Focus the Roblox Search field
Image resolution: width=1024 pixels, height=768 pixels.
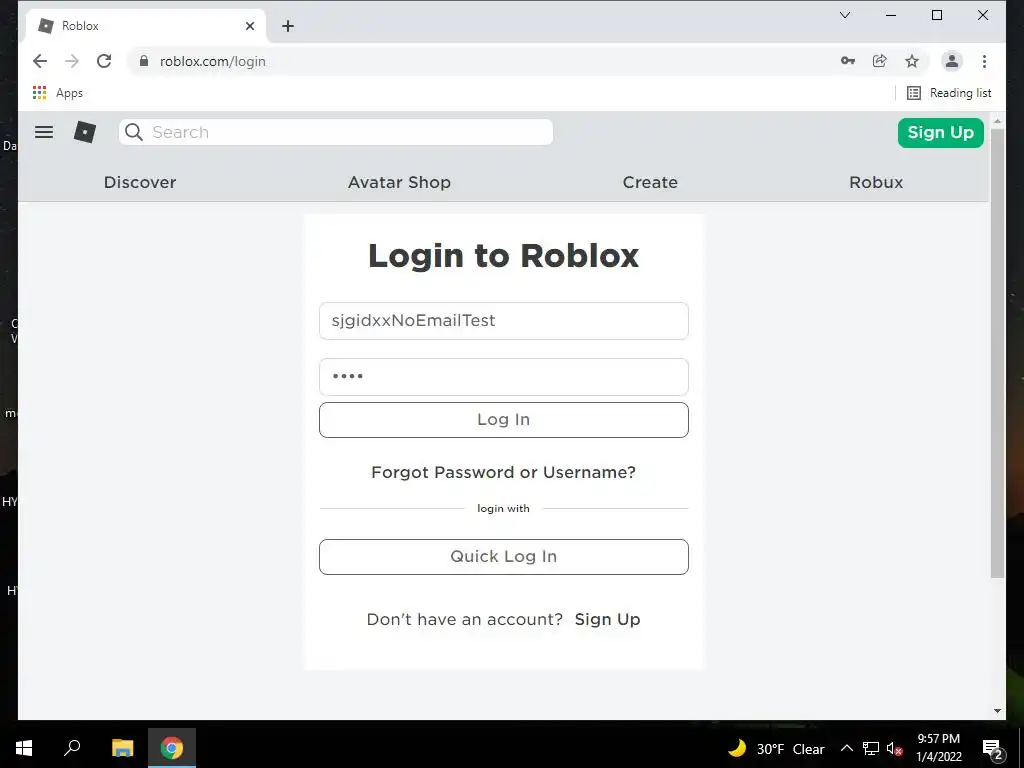tap(336, 132)
